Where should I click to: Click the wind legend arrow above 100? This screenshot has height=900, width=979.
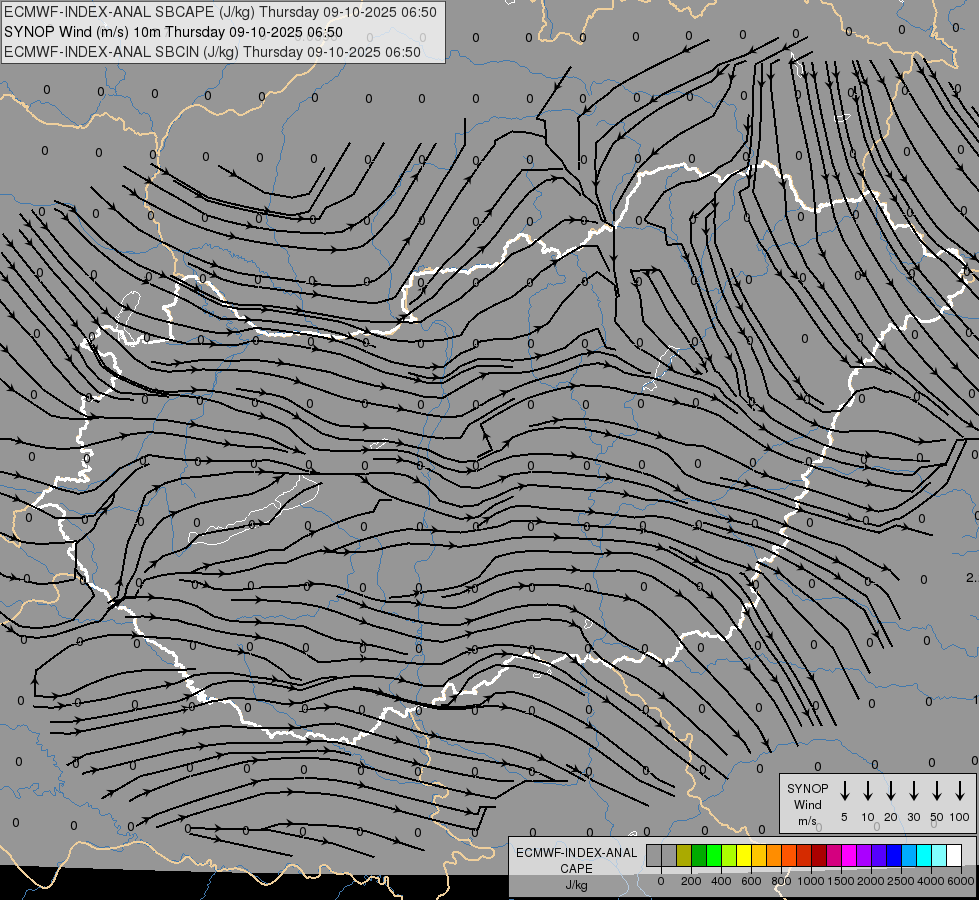pos(960,791)
